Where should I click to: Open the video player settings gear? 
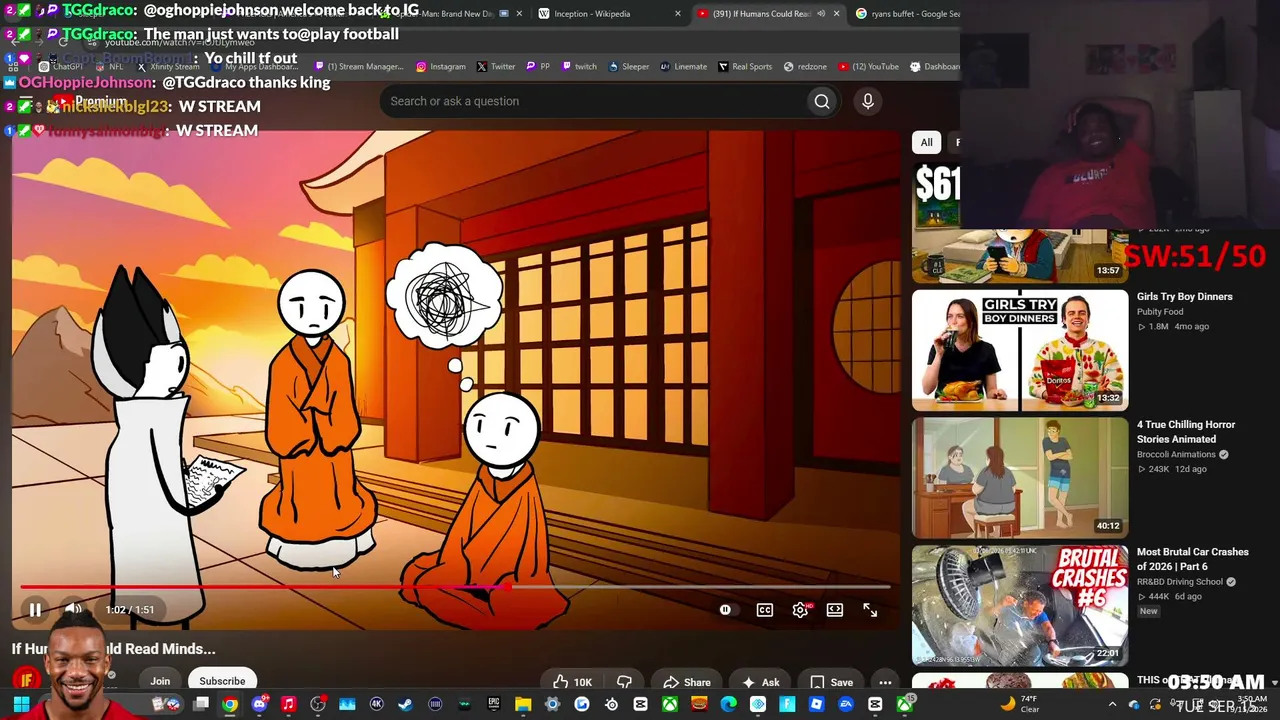801,610
